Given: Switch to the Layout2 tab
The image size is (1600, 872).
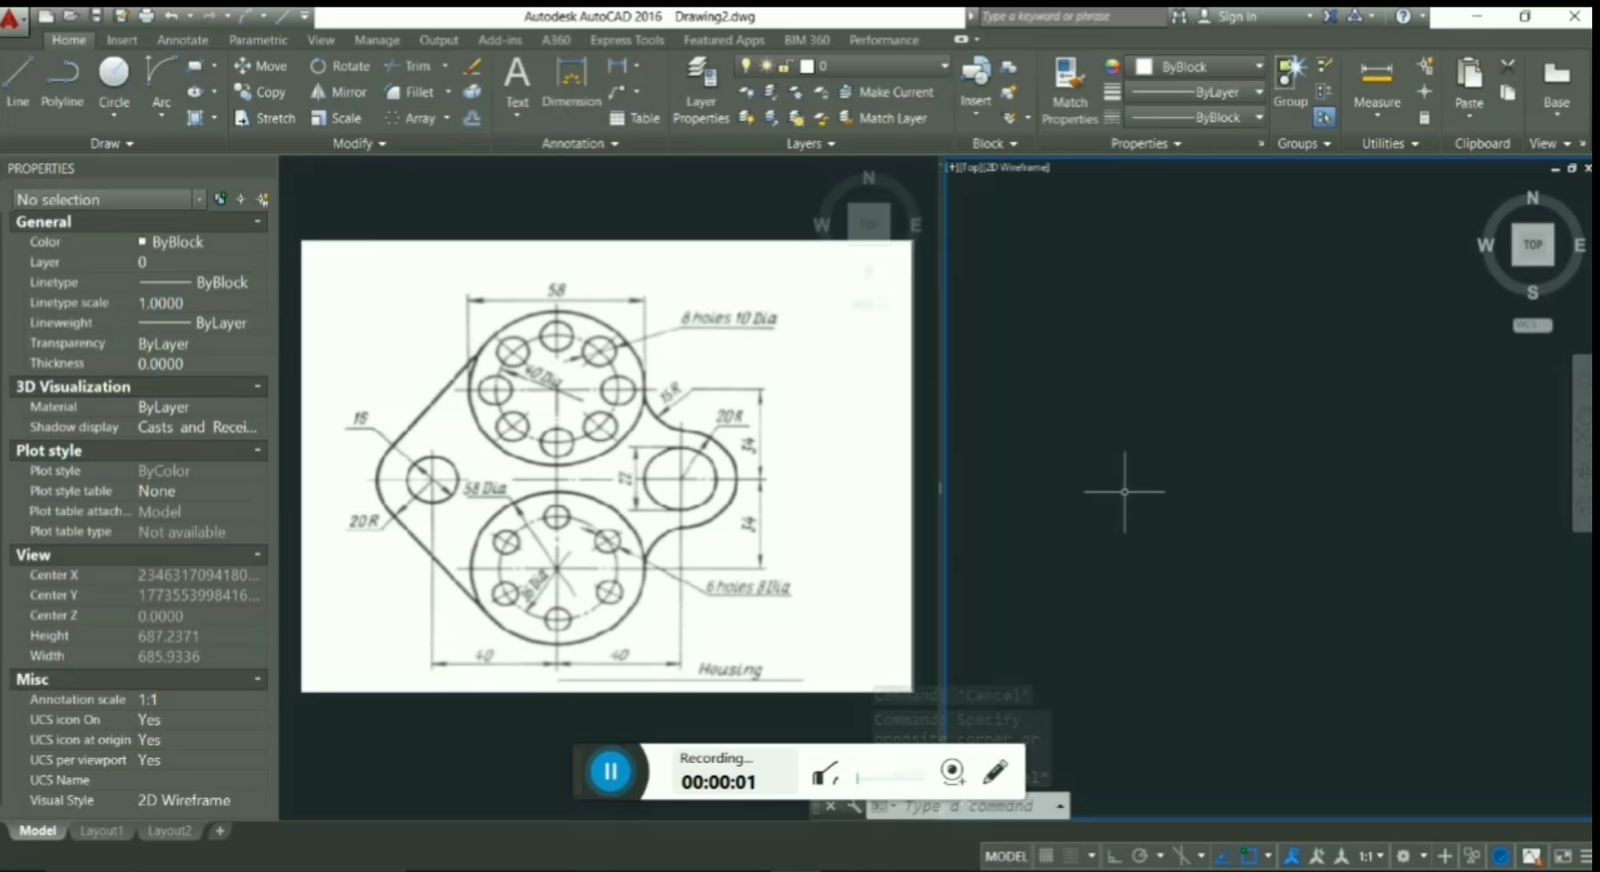Looking at the screenshot, I should coord(169,831).
